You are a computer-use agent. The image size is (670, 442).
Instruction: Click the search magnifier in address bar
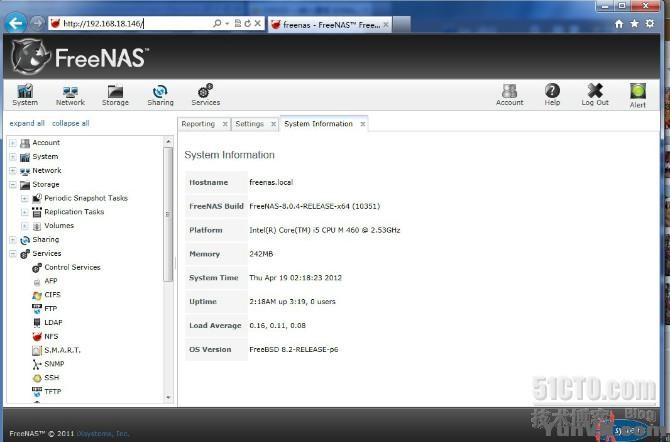(x=217, y=24)
